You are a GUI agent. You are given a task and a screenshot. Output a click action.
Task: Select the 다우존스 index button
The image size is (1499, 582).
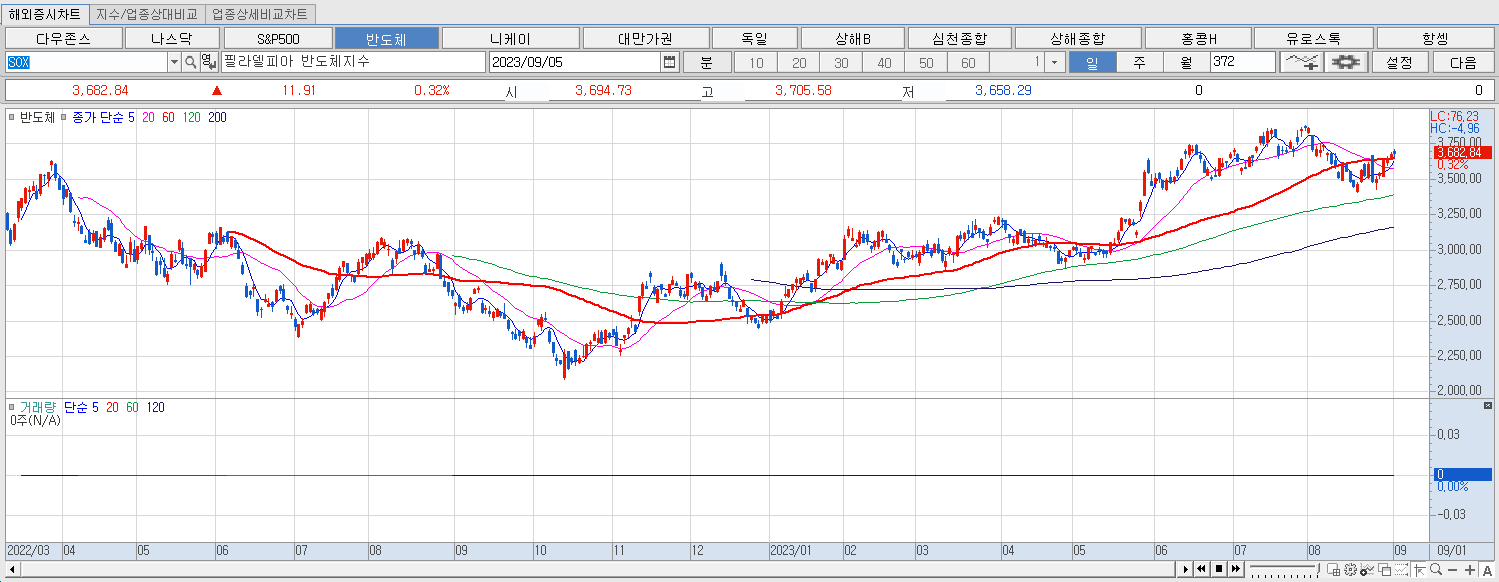pyautogui.click(x=62, y=38)
